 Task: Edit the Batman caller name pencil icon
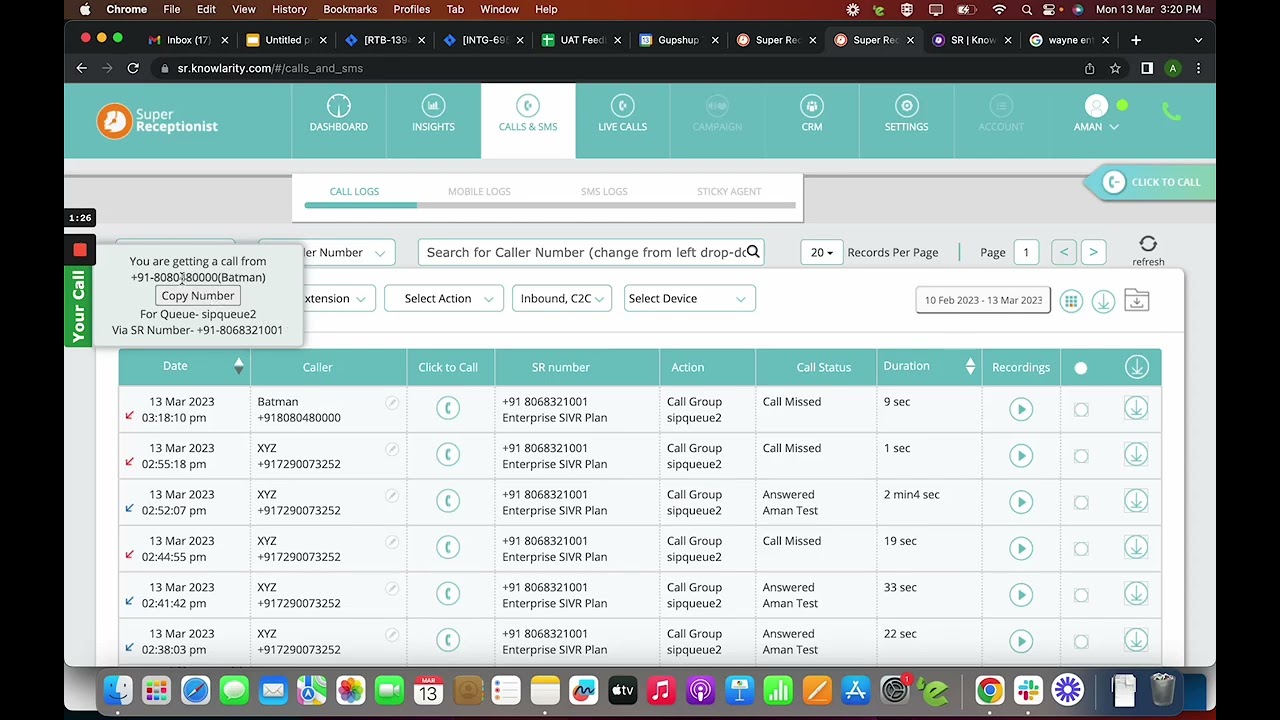(392, 403)
